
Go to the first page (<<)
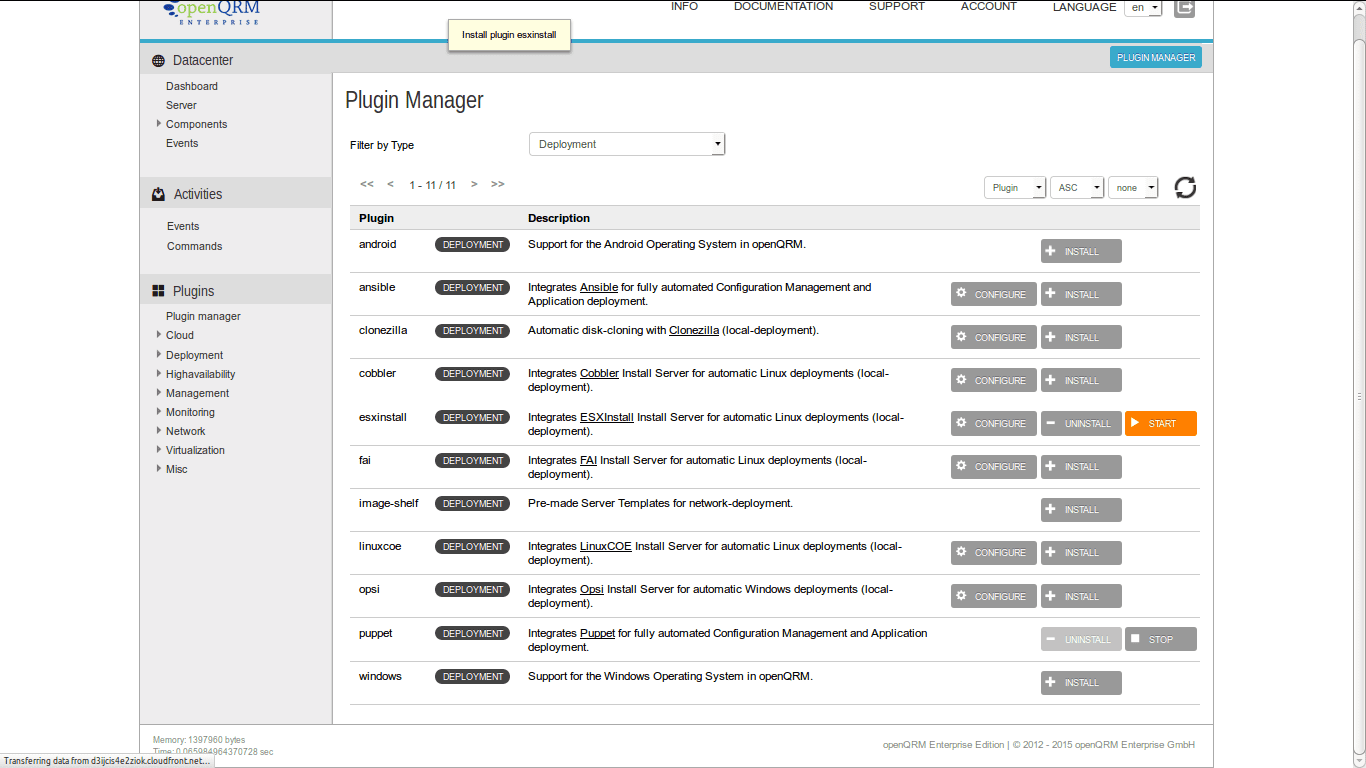[x=367, y=184]
